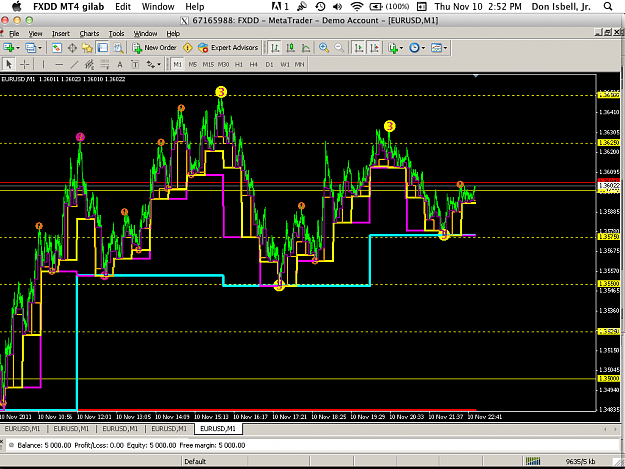Toggle chart Auto Scroll
Image resolution: width=625 pixels, height=469 pixels.
coord(359,48)
